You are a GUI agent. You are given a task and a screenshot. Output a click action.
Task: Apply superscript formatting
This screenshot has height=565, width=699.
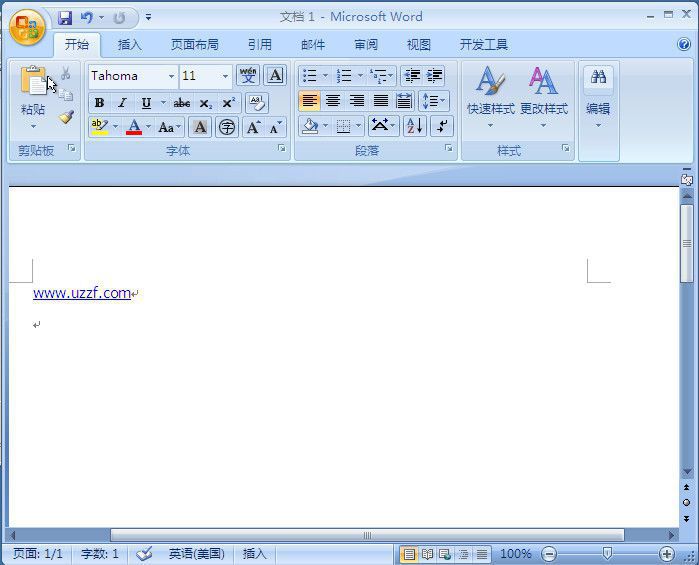229,103
